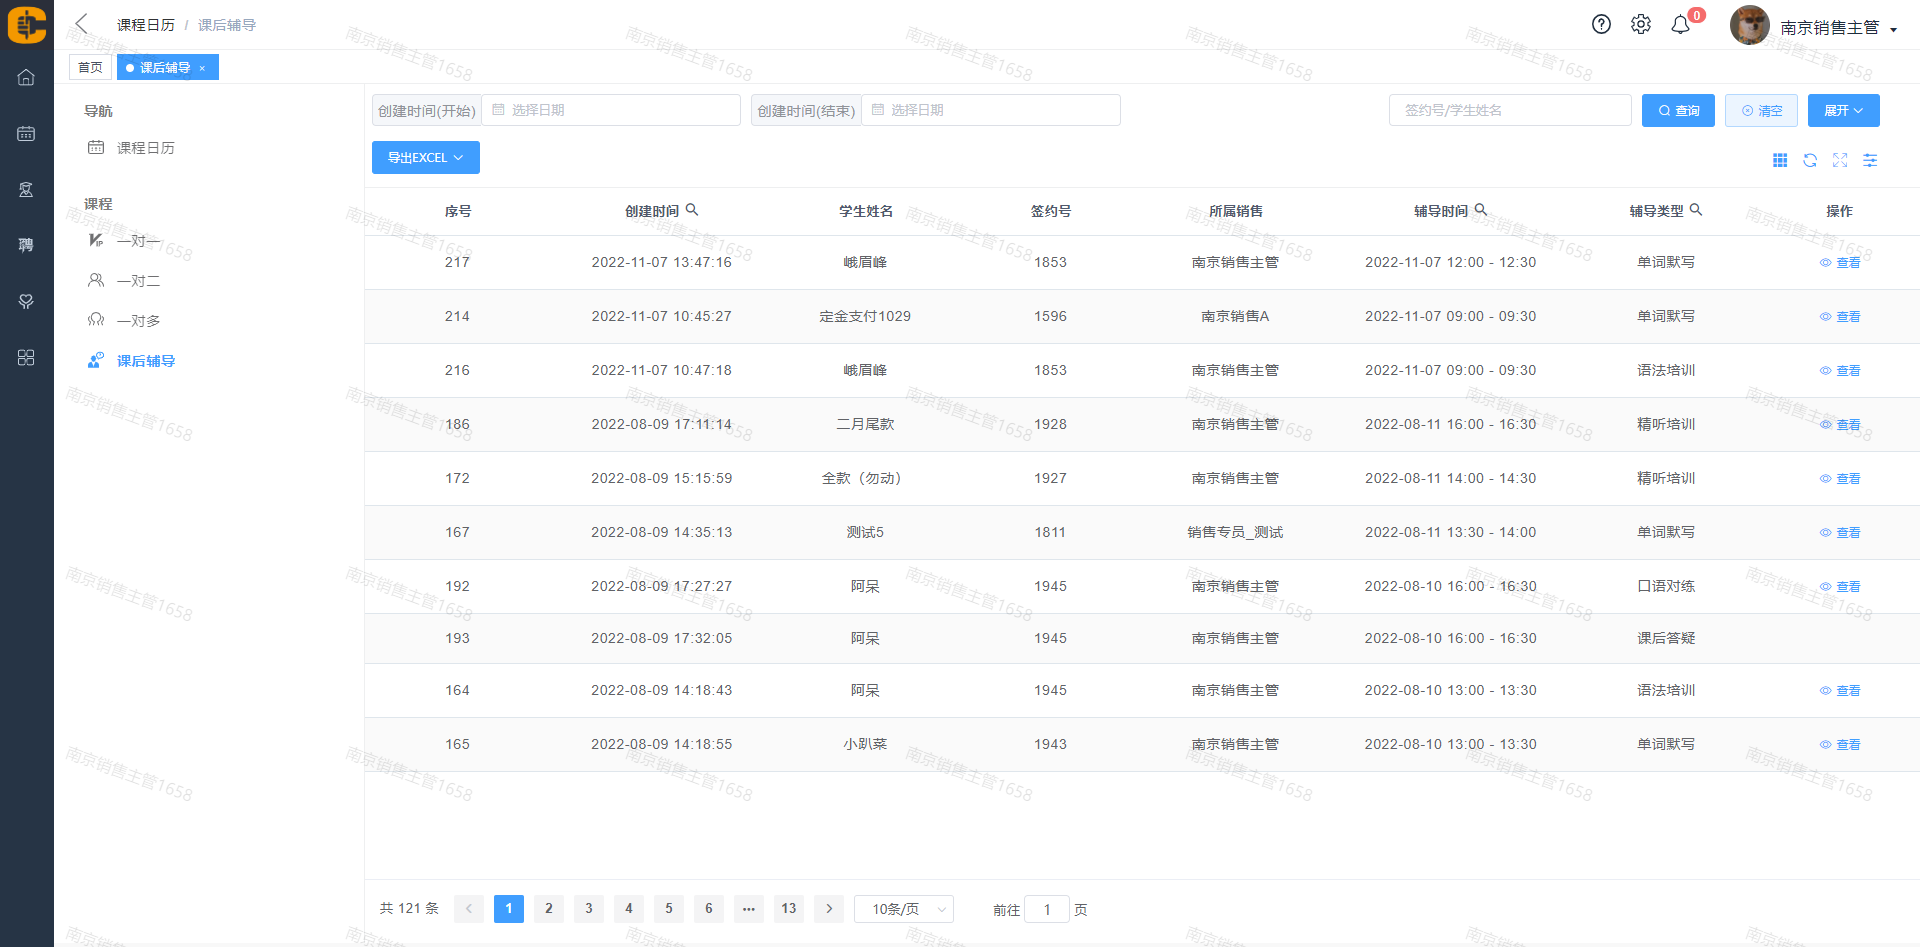Screen dimensions: 1920x947
Task: Expand filters with 展开 button
Action: point(1843,111)
